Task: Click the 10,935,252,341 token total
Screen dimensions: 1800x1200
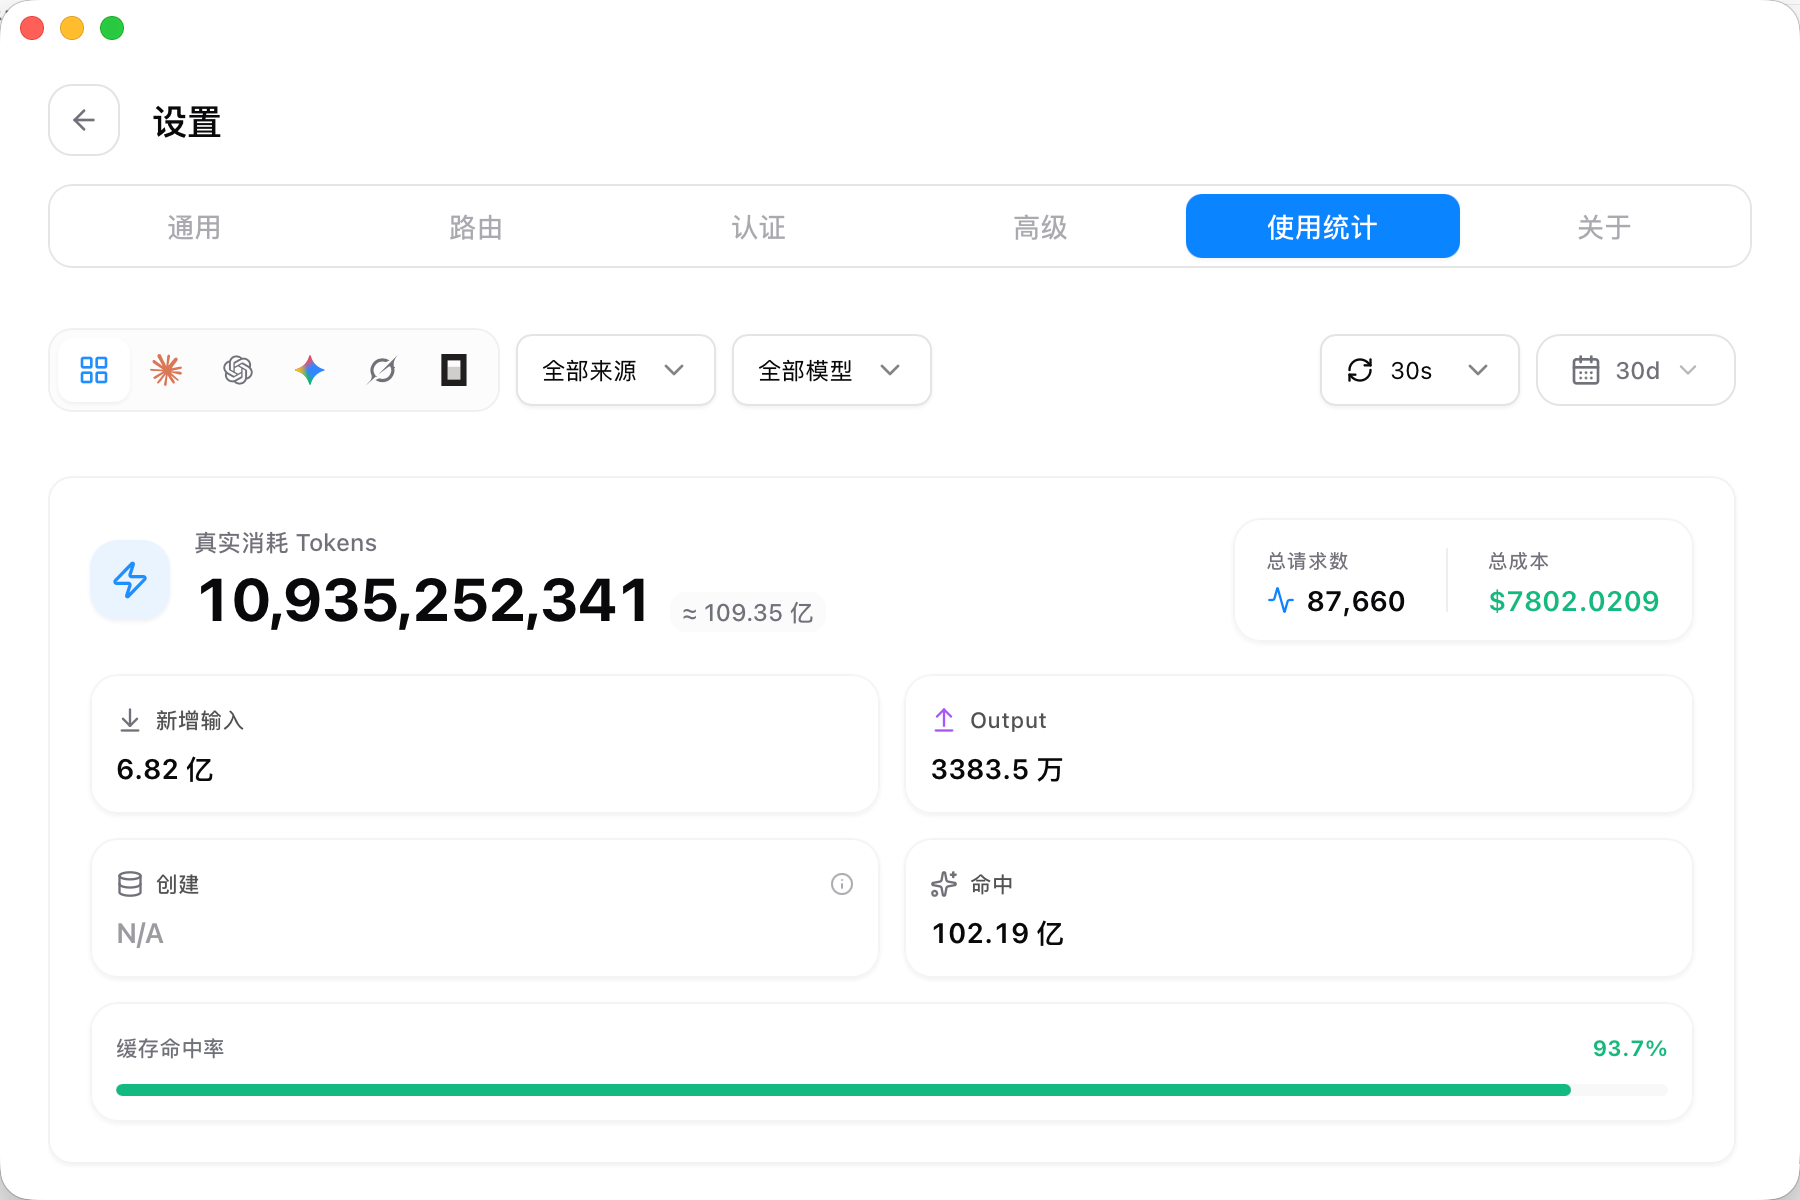Action: [x=424, y=600]
